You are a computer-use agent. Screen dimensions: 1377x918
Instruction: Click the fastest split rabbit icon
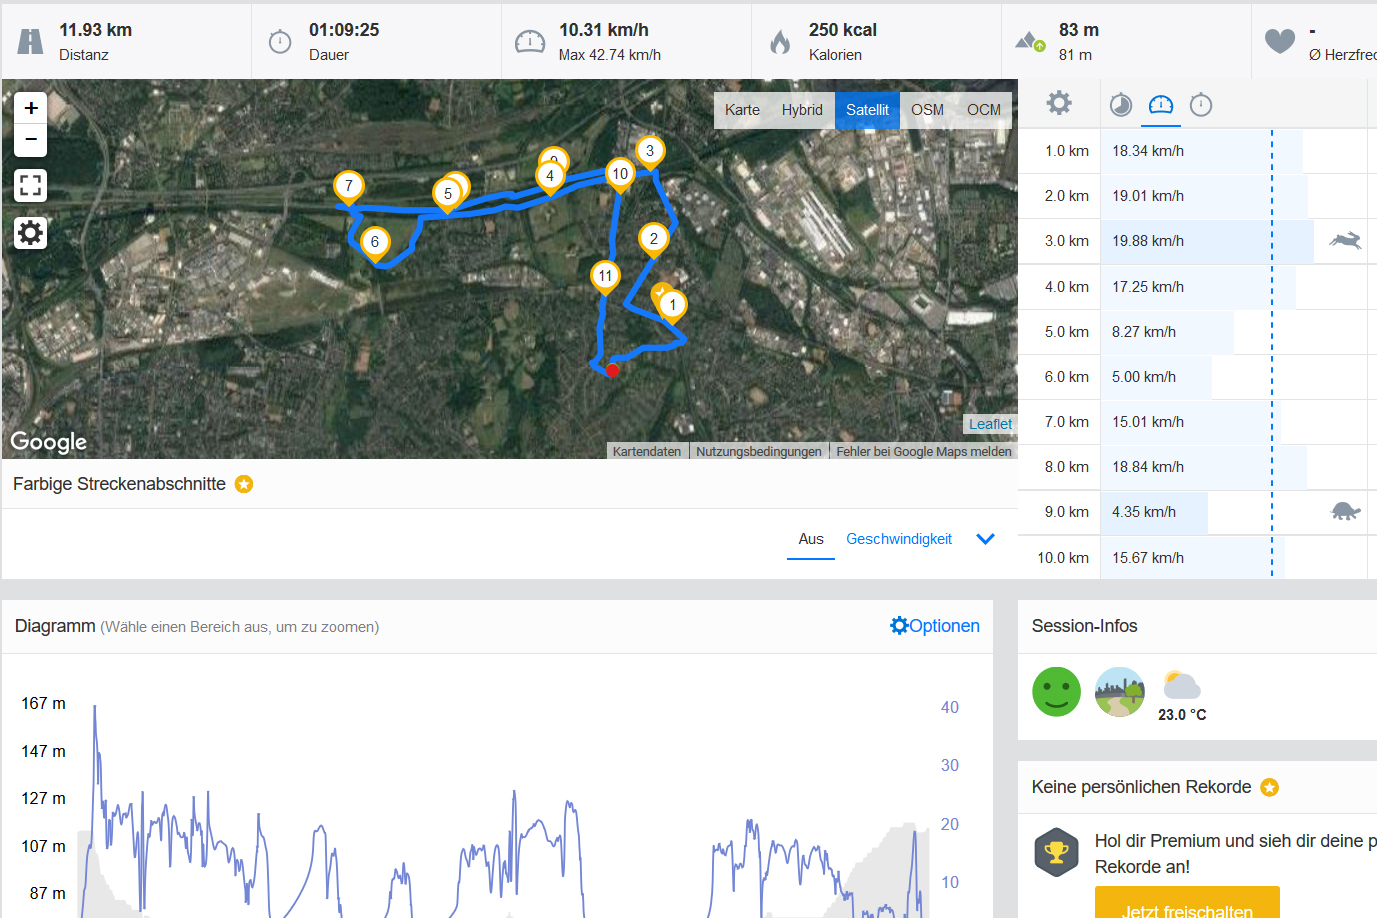(1345, 240)
